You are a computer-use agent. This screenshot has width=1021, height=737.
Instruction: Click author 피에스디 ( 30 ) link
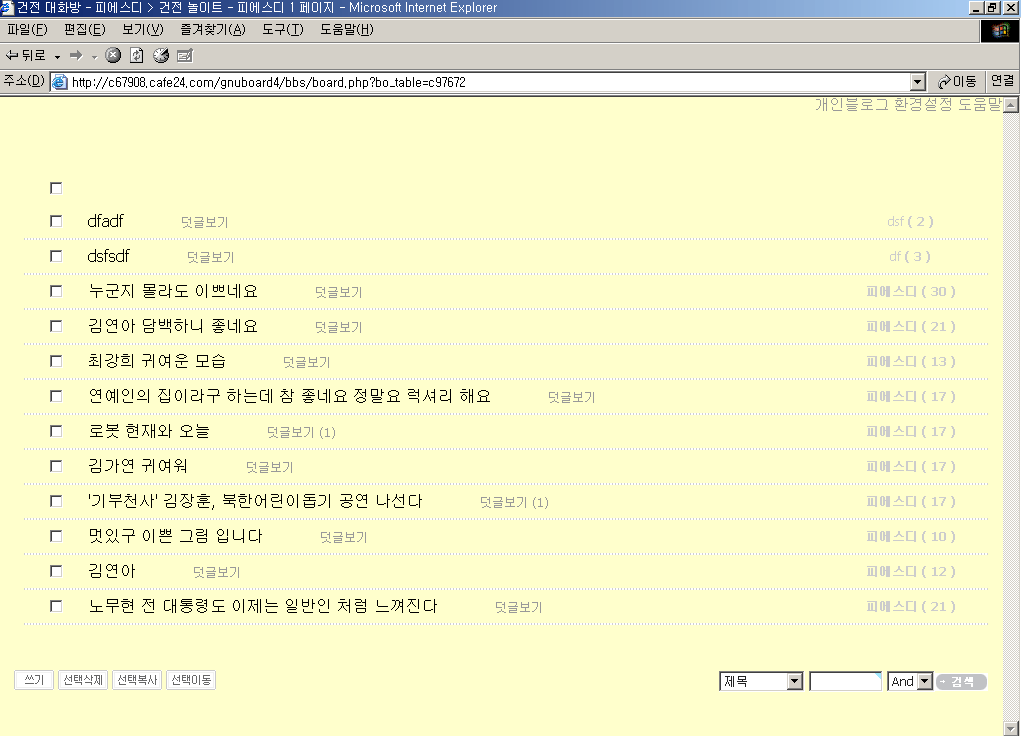point(911,292)
